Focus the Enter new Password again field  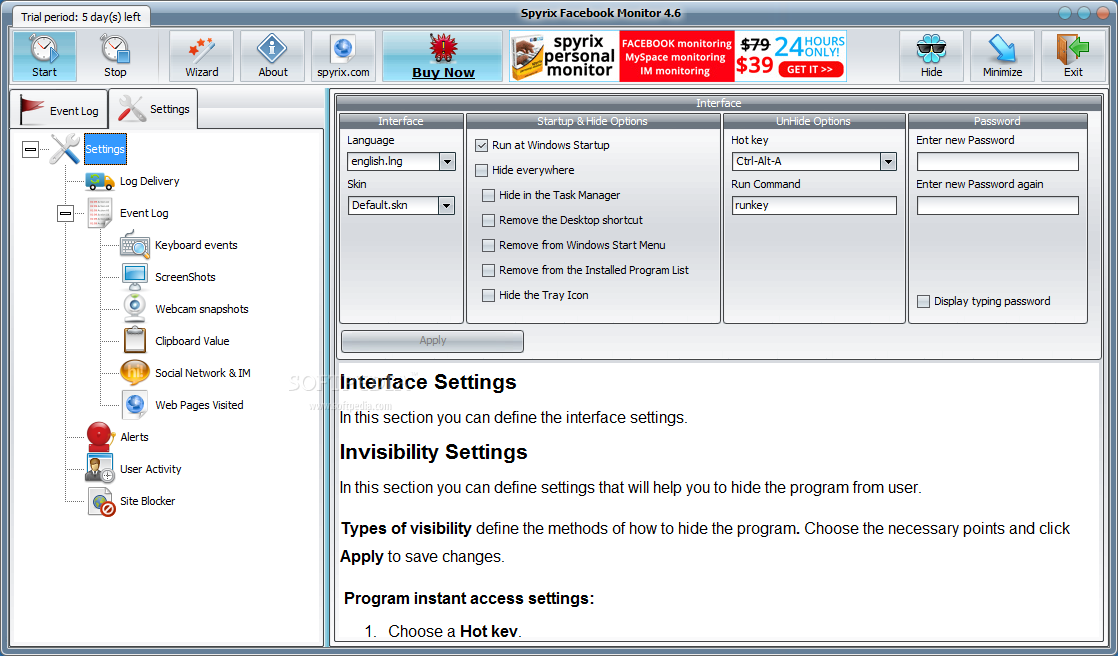pyautogui.click(x=998, y=205)
